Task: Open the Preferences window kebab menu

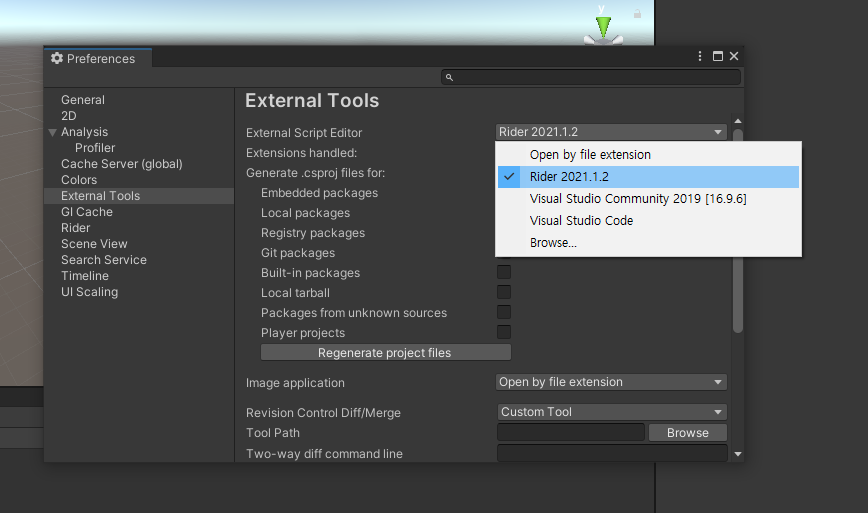Action: (x=700, y=56)
